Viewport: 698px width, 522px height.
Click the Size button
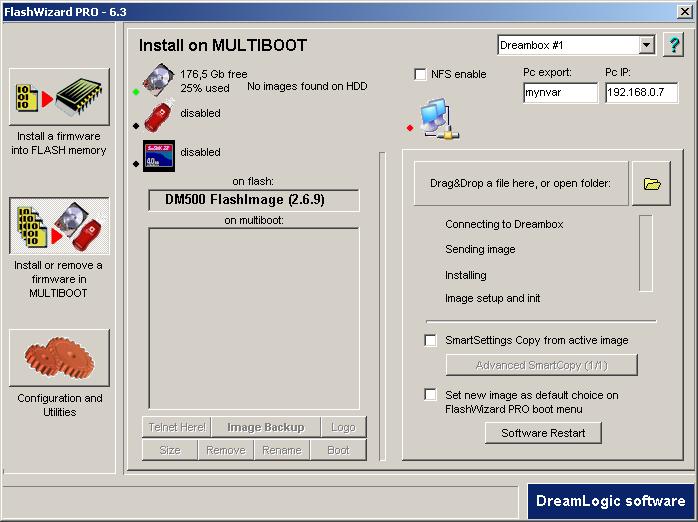[170, 450]
